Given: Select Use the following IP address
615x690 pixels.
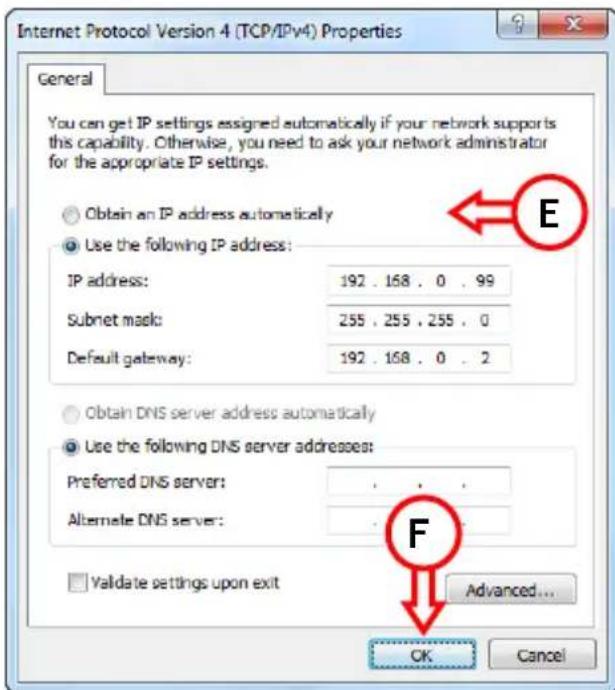Looking at the screenshot, I should [71, 246].
